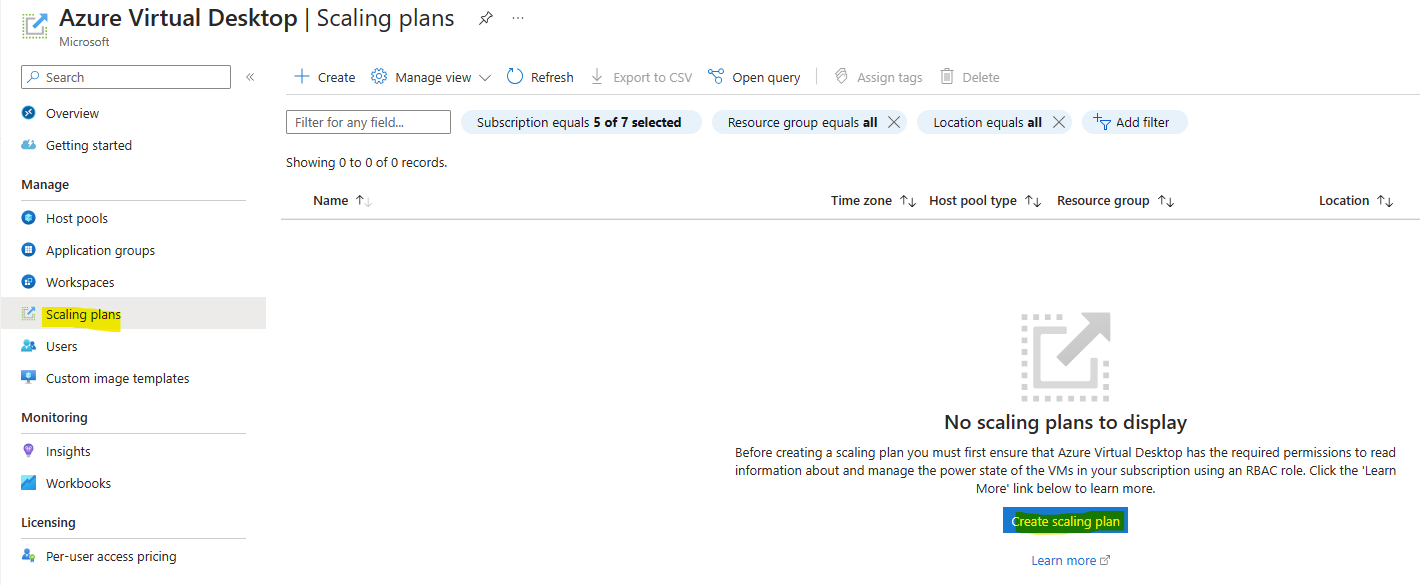Open the Learn more link

[1070, 560]
